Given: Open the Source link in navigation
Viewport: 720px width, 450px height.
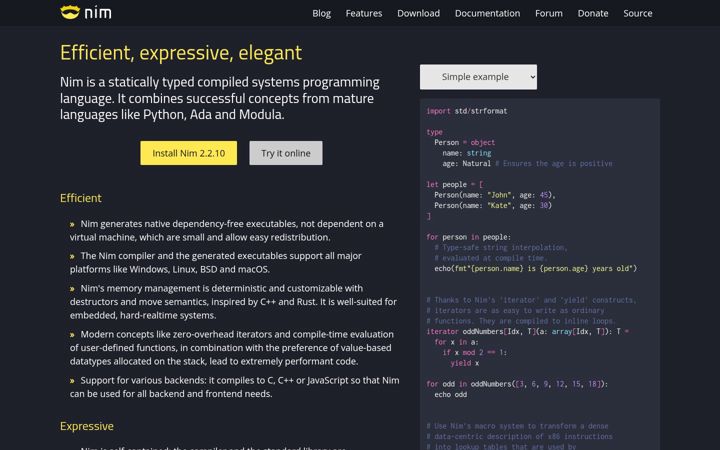Looking at the screenshot, I should [637, 13].
